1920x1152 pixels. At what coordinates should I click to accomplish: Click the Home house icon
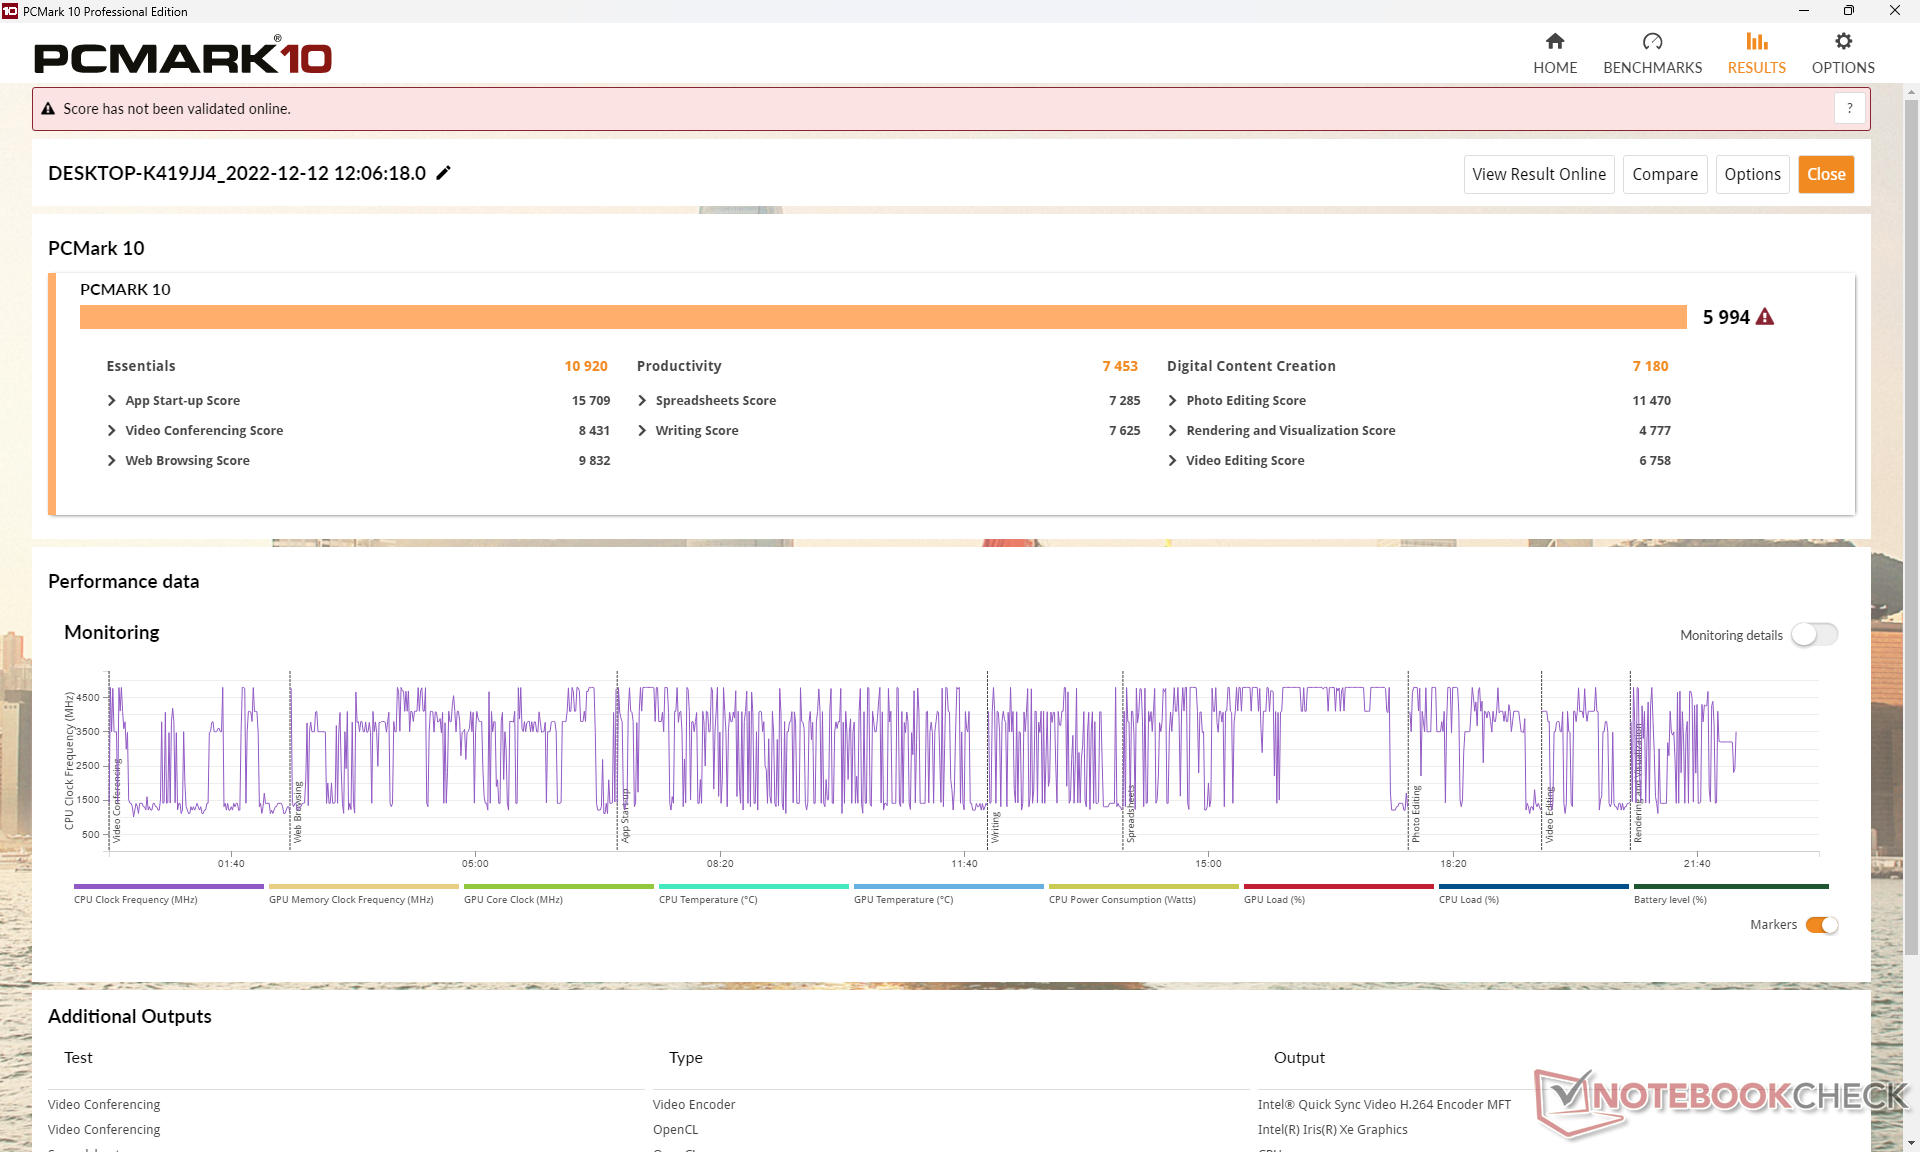(x=1554, y=42)
